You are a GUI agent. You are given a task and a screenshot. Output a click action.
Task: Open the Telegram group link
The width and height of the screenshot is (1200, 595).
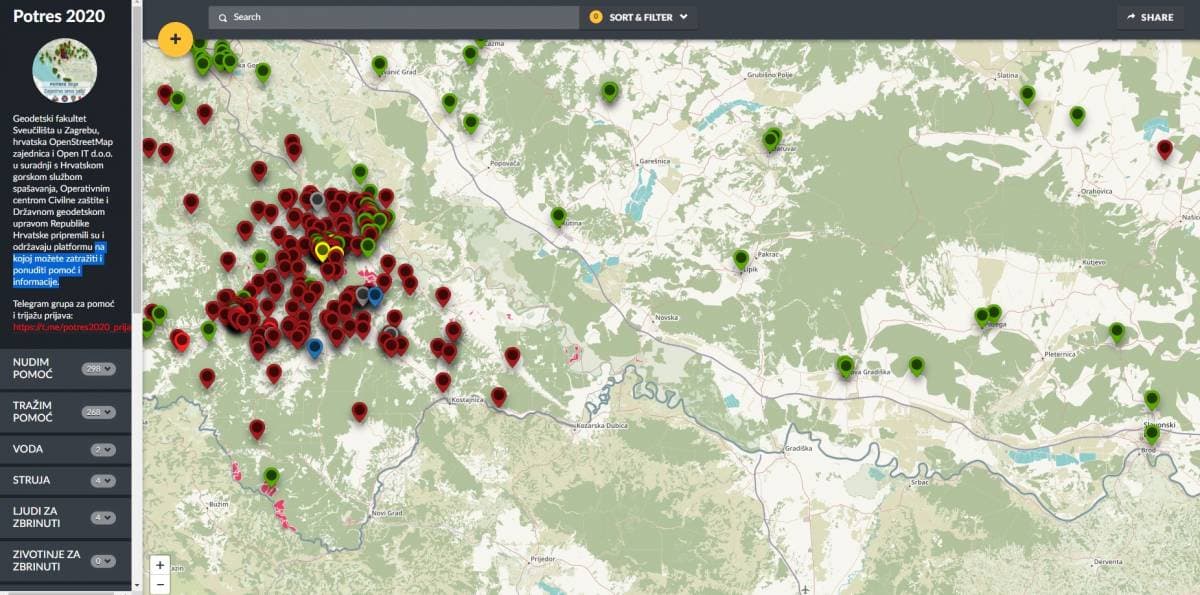72,327
